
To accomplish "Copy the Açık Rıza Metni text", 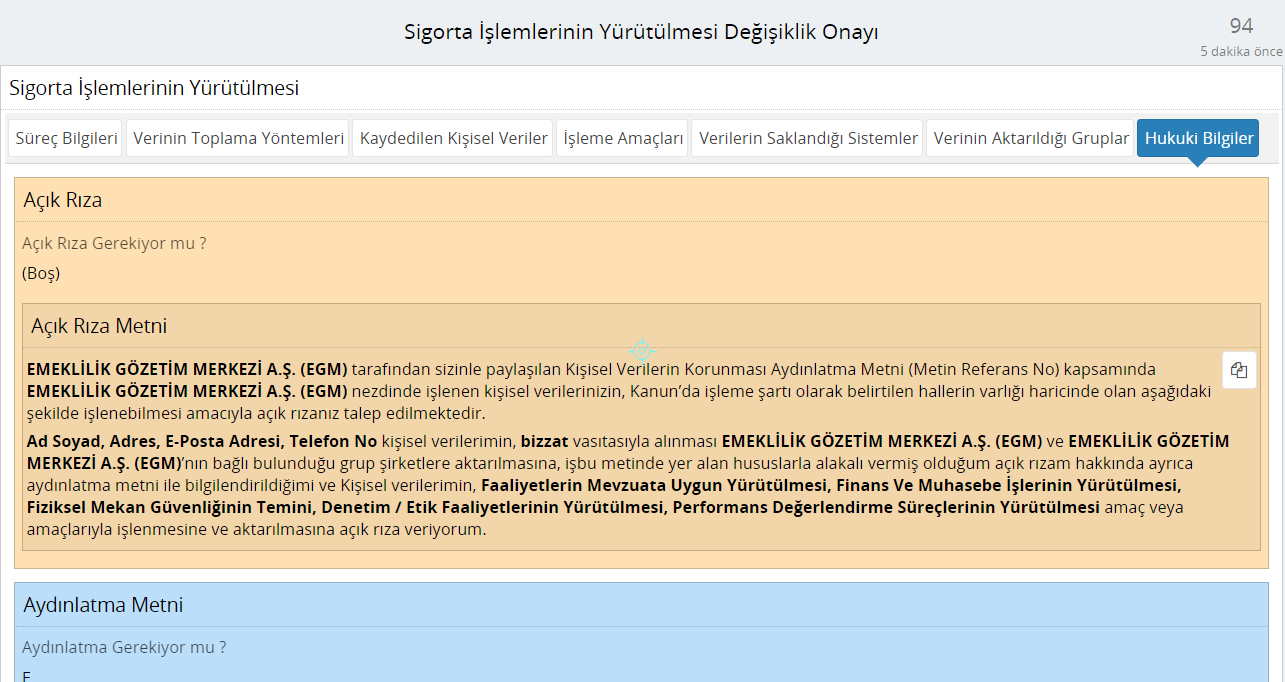I will [x=1239, y=370].
